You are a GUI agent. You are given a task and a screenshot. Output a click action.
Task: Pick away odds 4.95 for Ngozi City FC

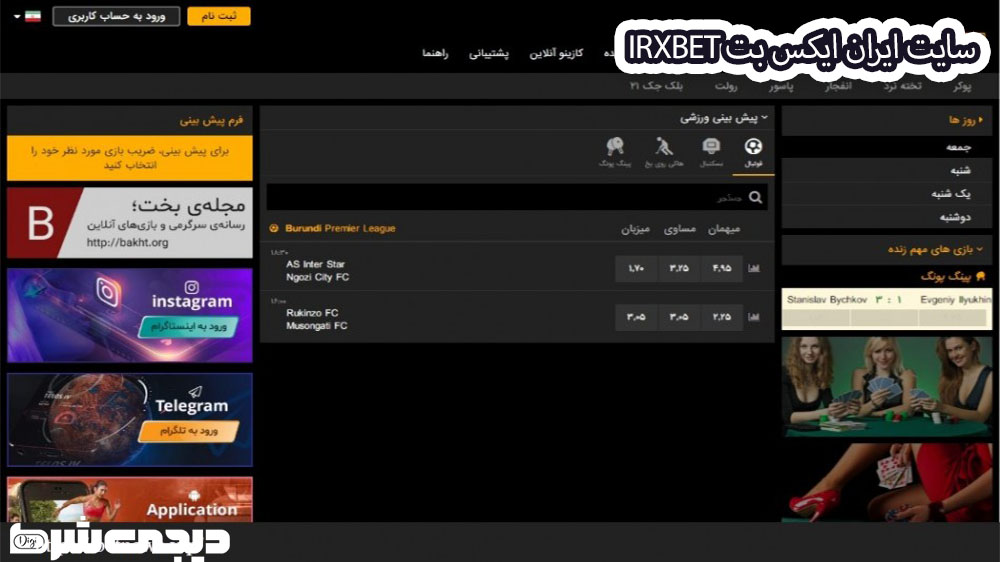(x=722, y=268)
